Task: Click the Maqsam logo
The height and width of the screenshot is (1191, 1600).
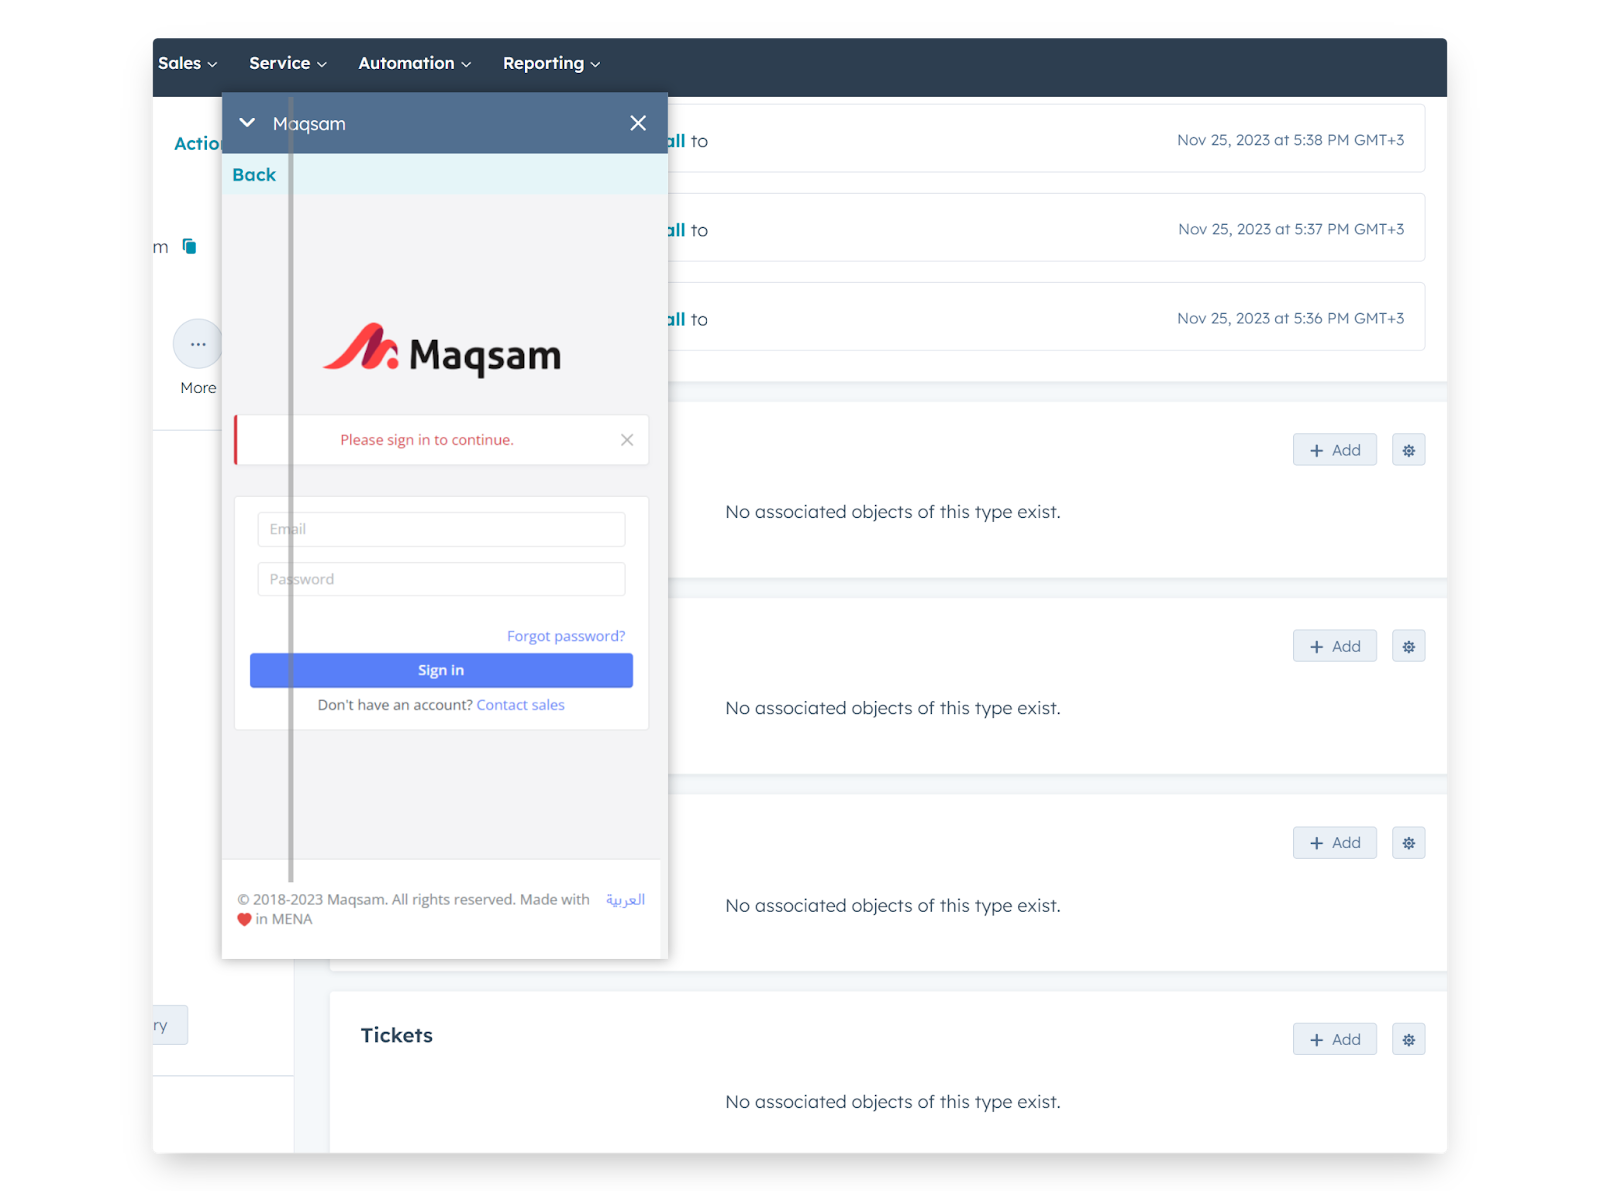Action: pyautogui.click(x=442, y=352)
